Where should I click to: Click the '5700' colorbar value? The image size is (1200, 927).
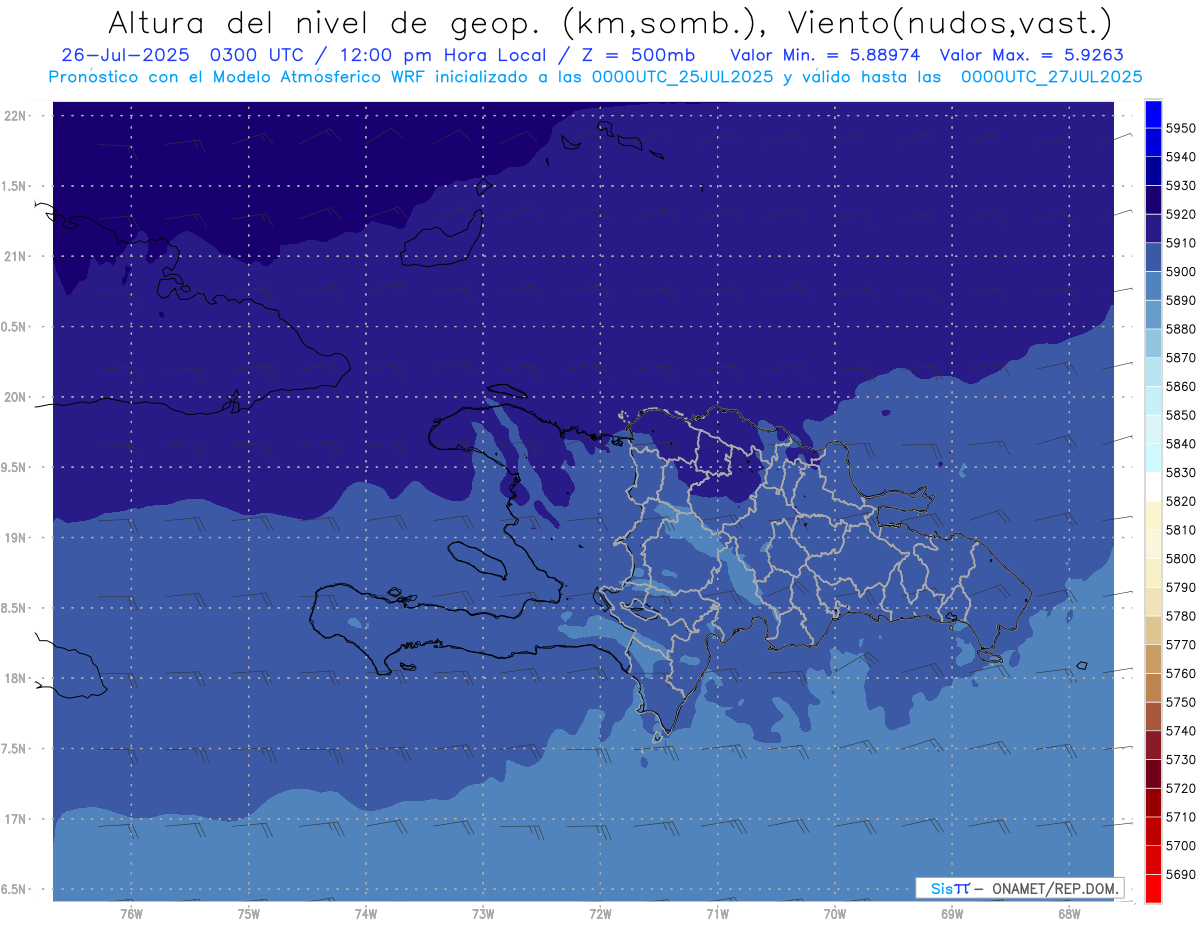[1181, 846]
